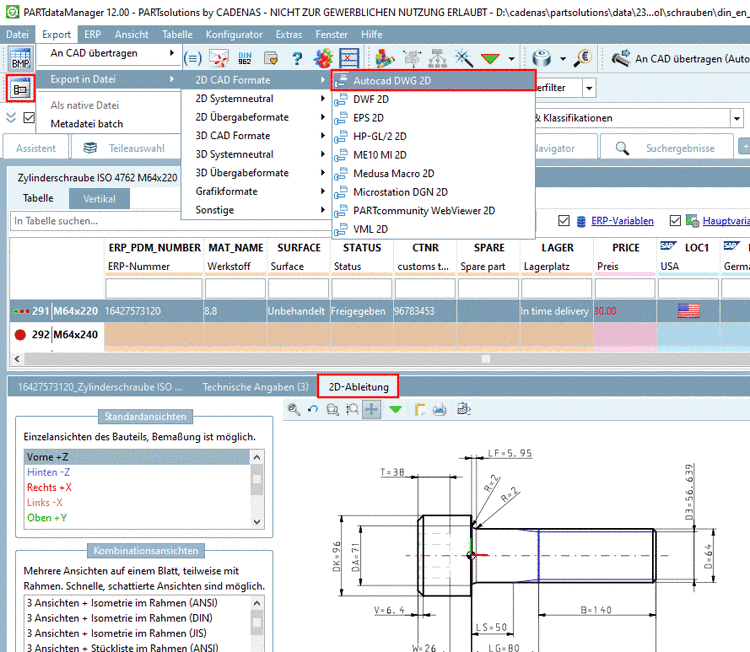The height and width of the screenshot is (652, 750).
Task: Click the printer icon in 2D toolbar
Action: pos(440,409)
